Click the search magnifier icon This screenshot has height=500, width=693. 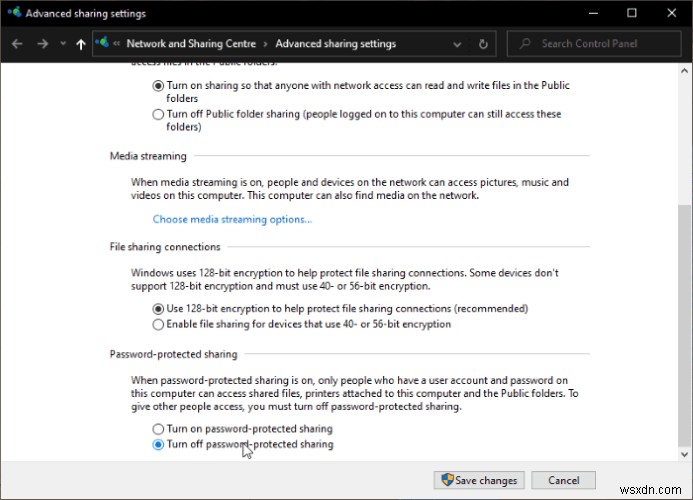point(525,43)
